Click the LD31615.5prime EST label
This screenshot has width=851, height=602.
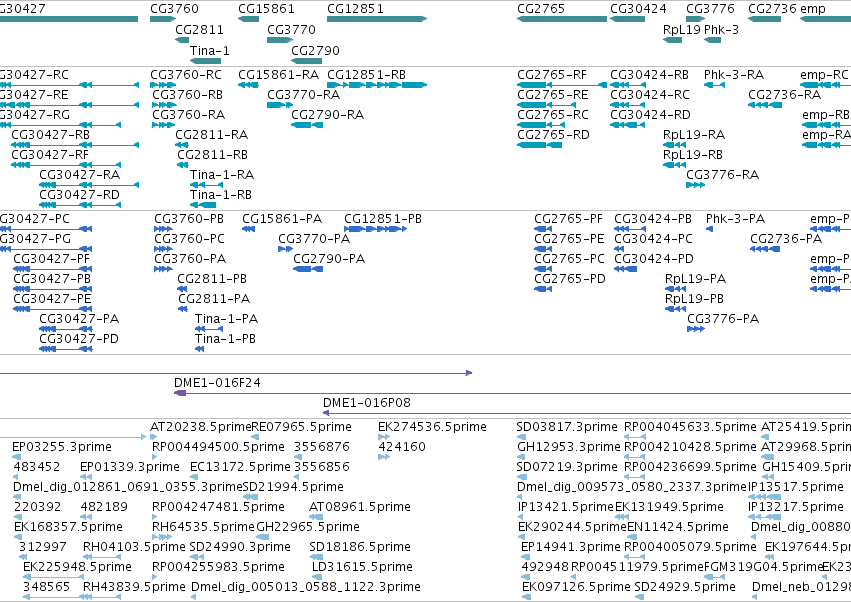[362, 567]
